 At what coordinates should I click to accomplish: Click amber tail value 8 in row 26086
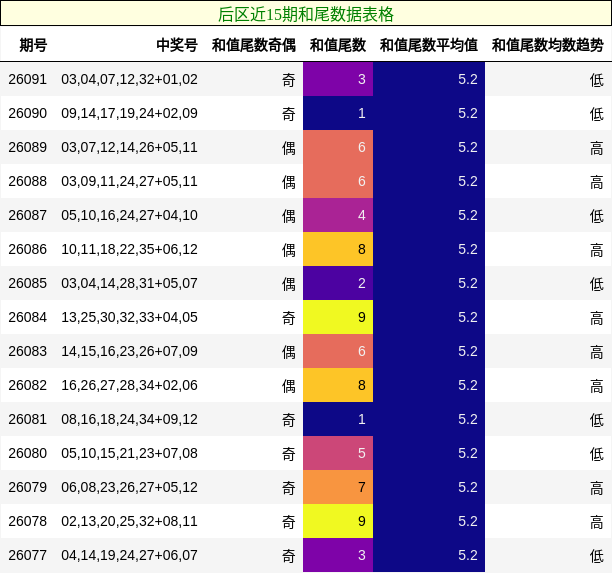coord(338,249)
